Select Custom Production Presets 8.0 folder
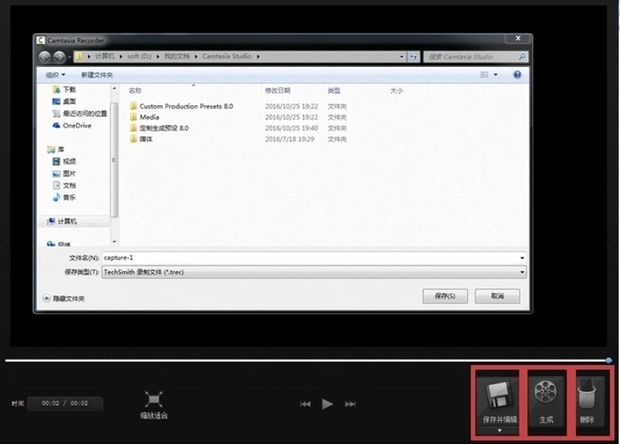The width and height of the screenshot is (620, 444). 181,106
